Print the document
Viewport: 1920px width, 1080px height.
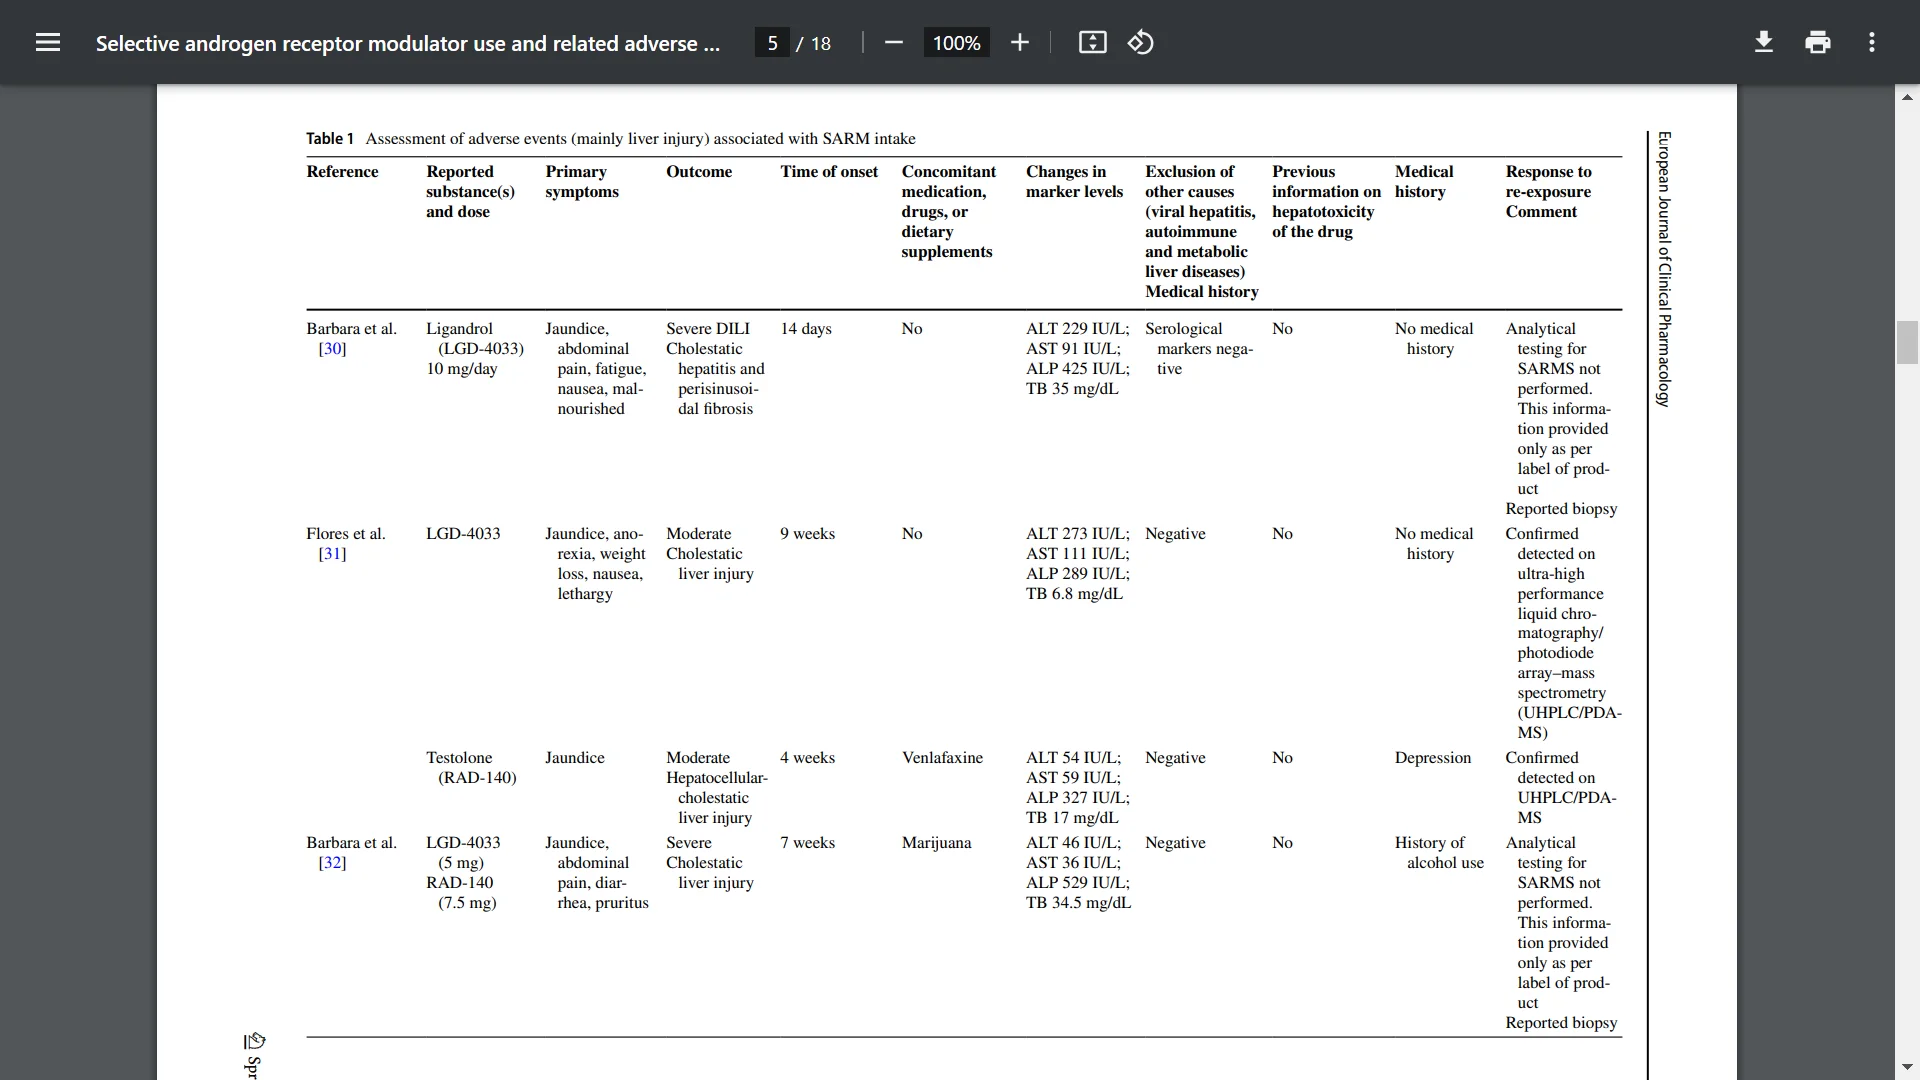coord(1818,42)
